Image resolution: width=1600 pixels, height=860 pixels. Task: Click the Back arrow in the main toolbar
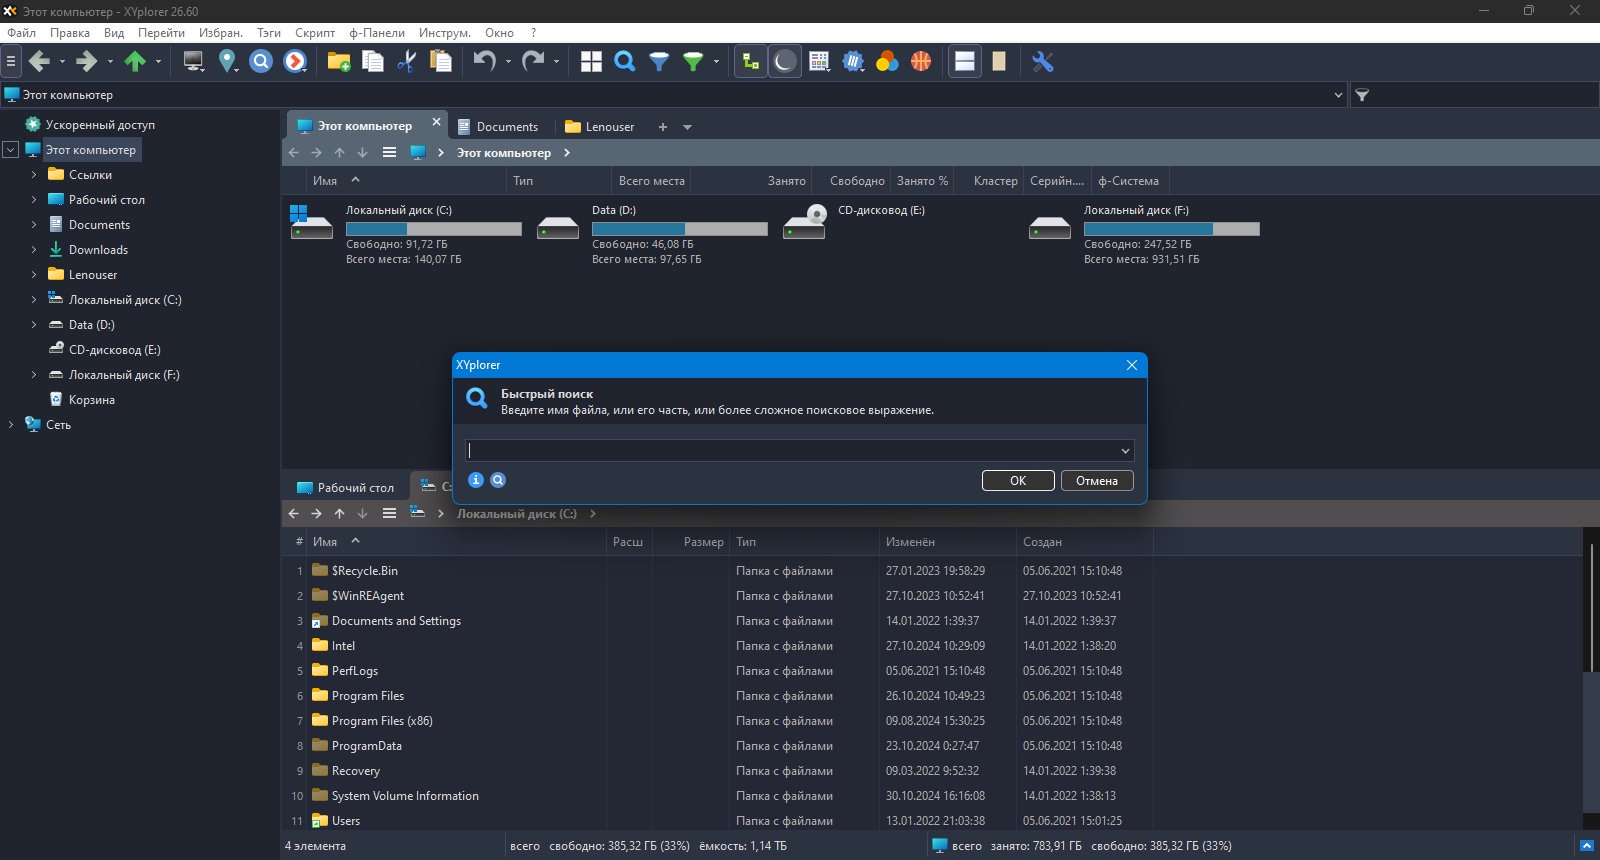pos(39,62)
